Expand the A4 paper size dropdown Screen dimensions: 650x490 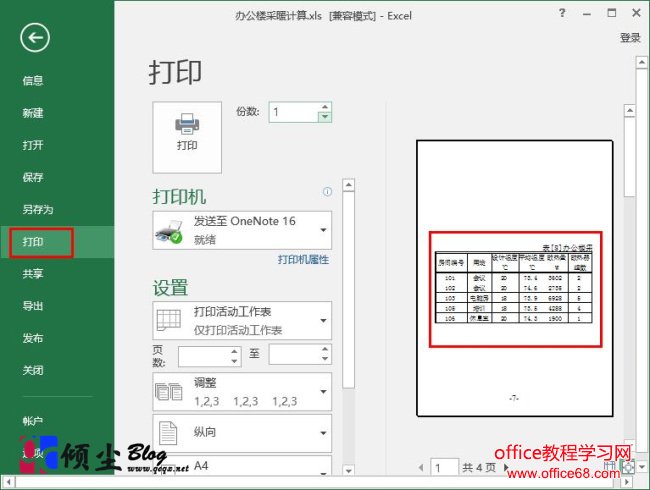[x=242, y=466]
